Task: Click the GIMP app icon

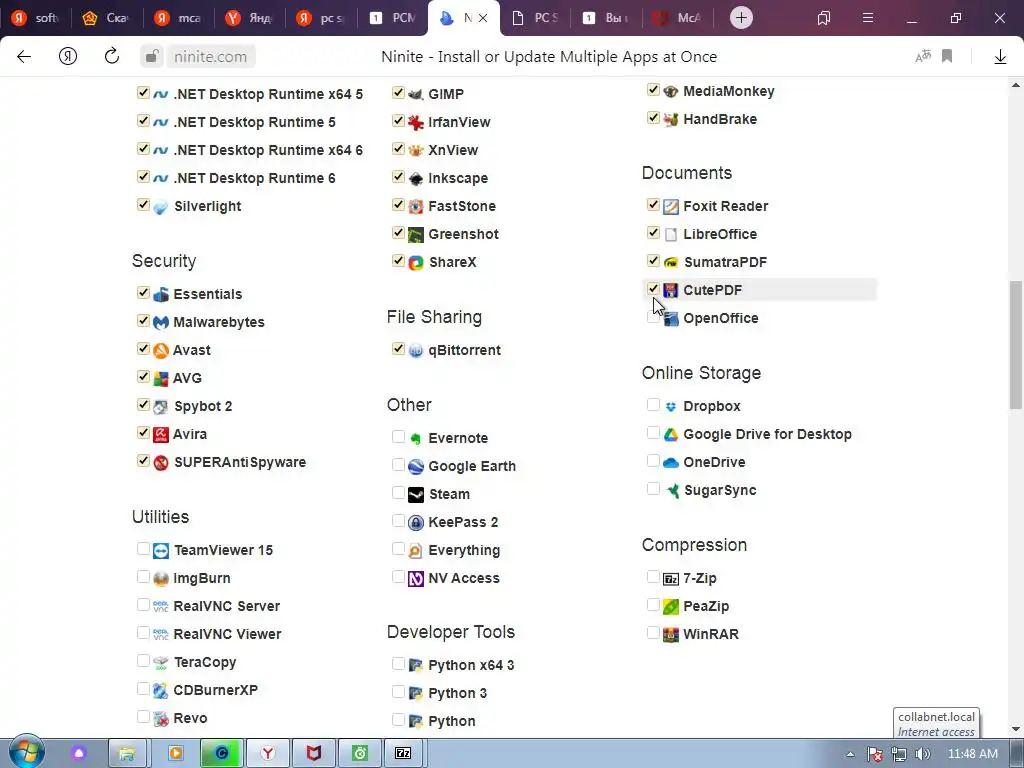Action: (x=415, y=95)
